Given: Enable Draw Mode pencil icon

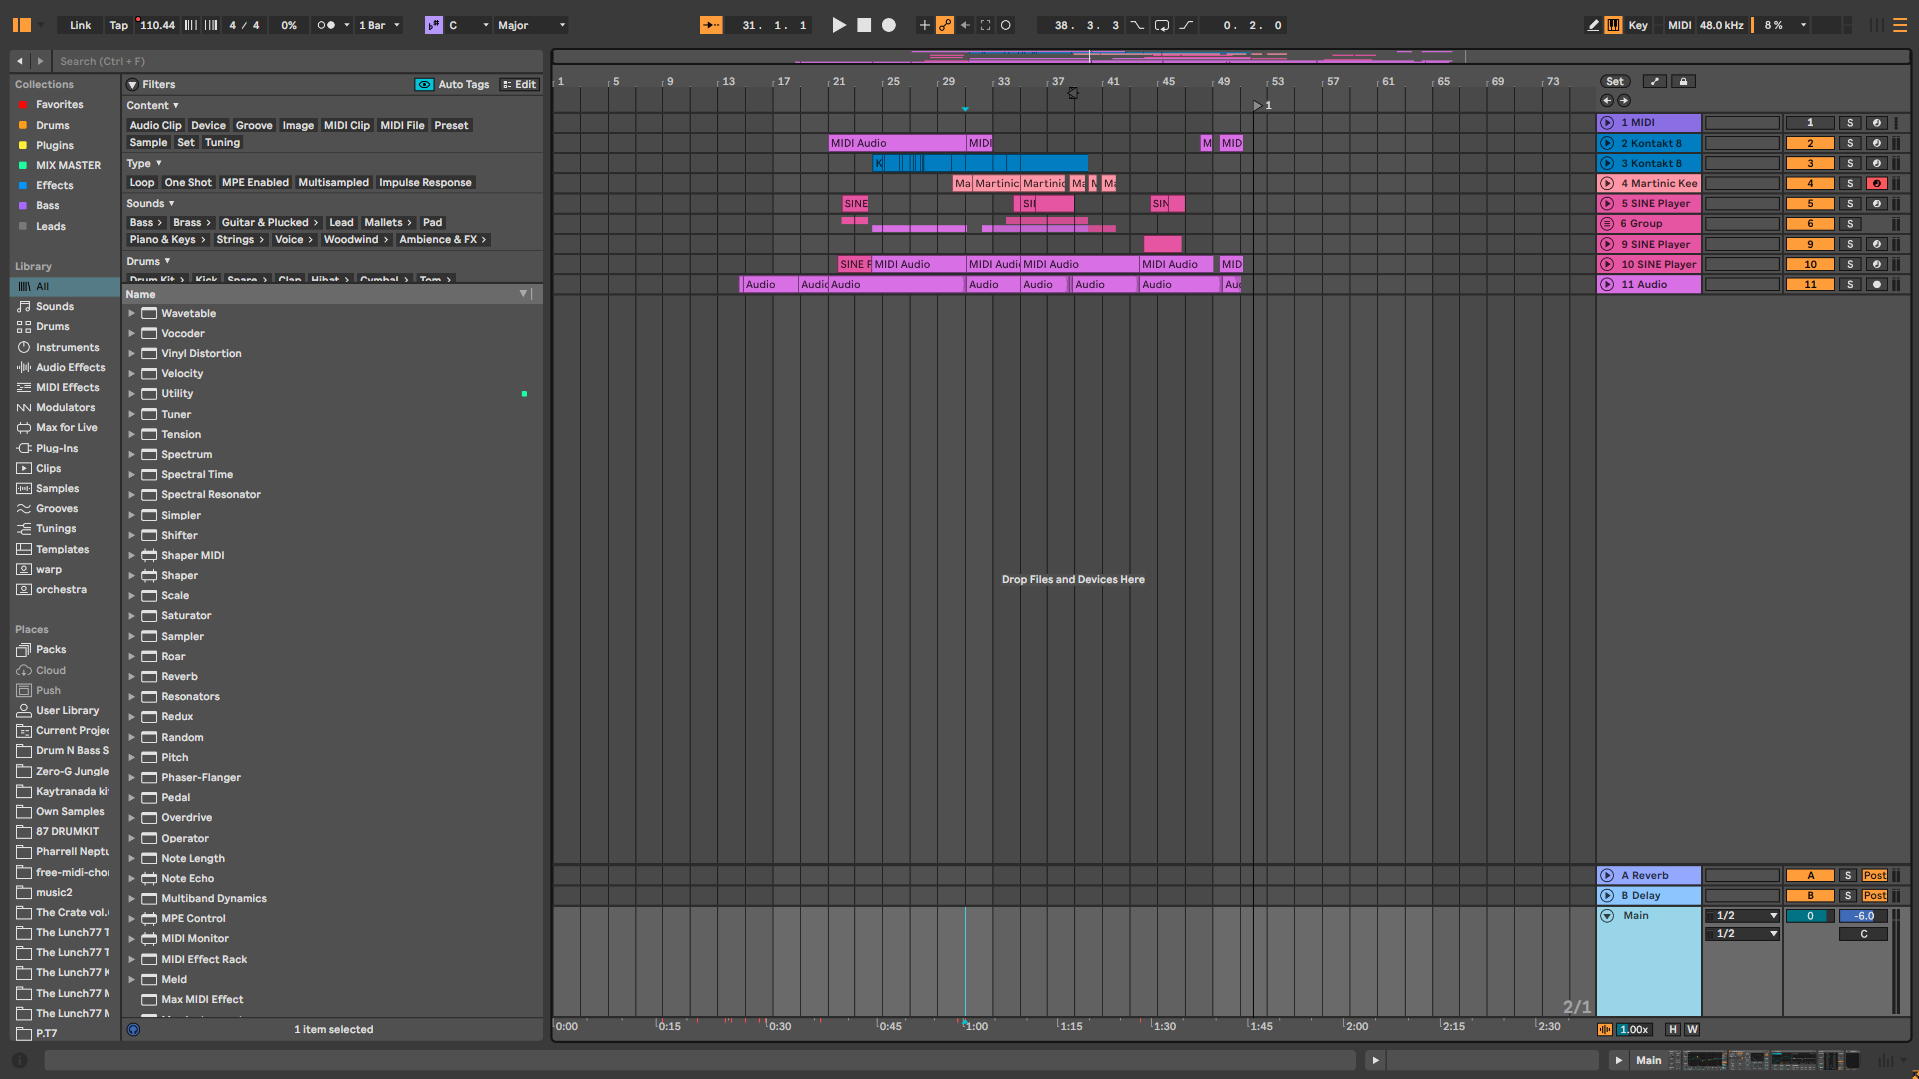Looking at the screenshot, I should click(x=1593, y=25).
